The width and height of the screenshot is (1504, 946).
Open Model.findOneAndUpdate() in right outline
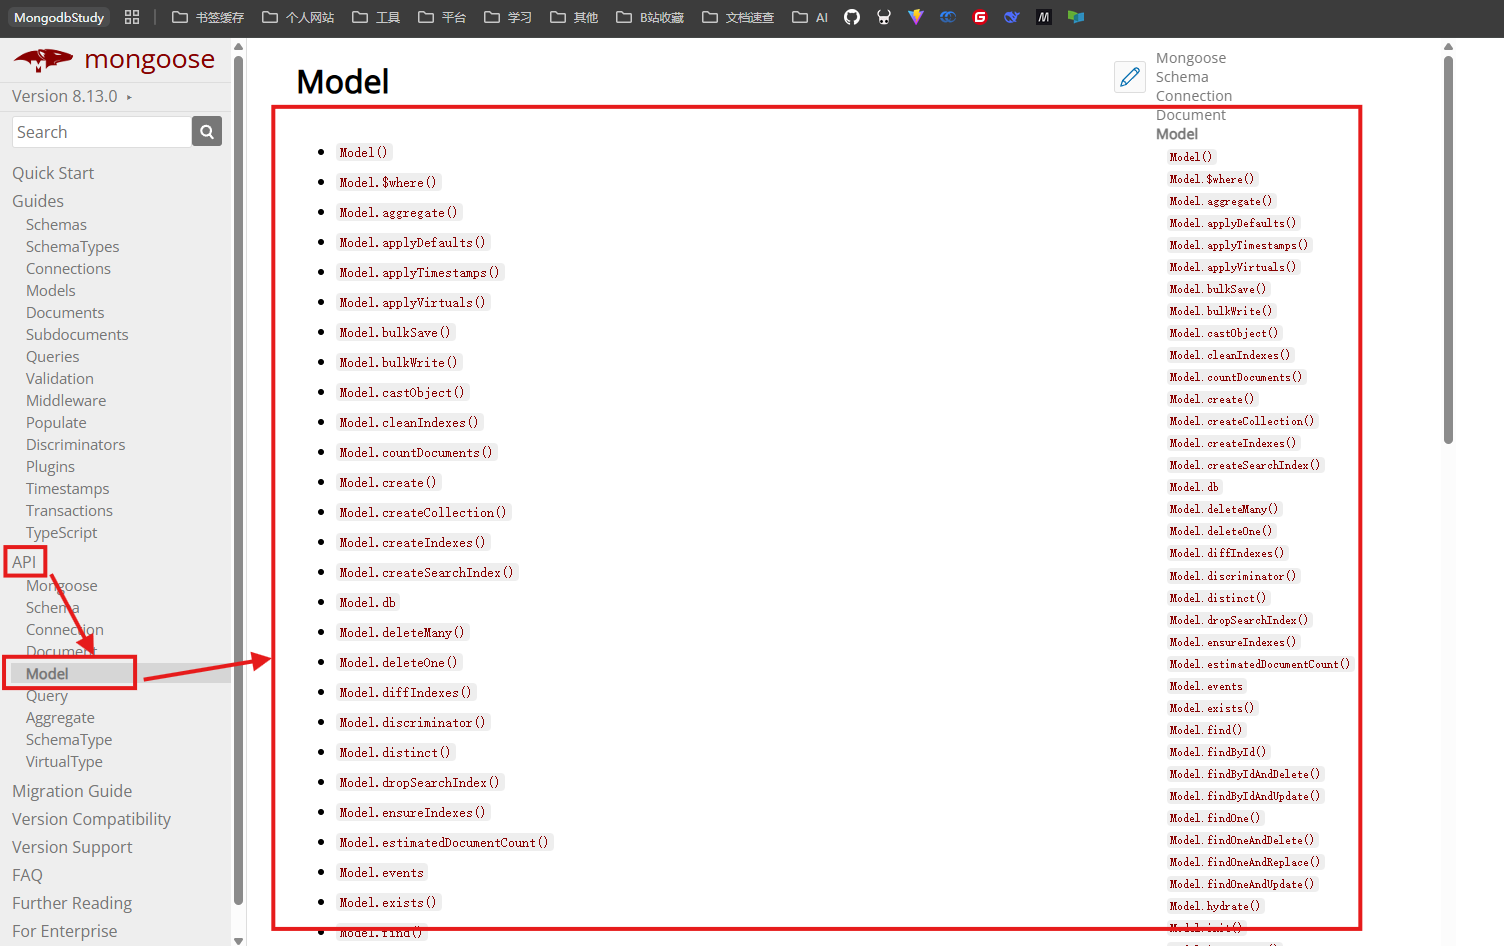click(1242, 884)
